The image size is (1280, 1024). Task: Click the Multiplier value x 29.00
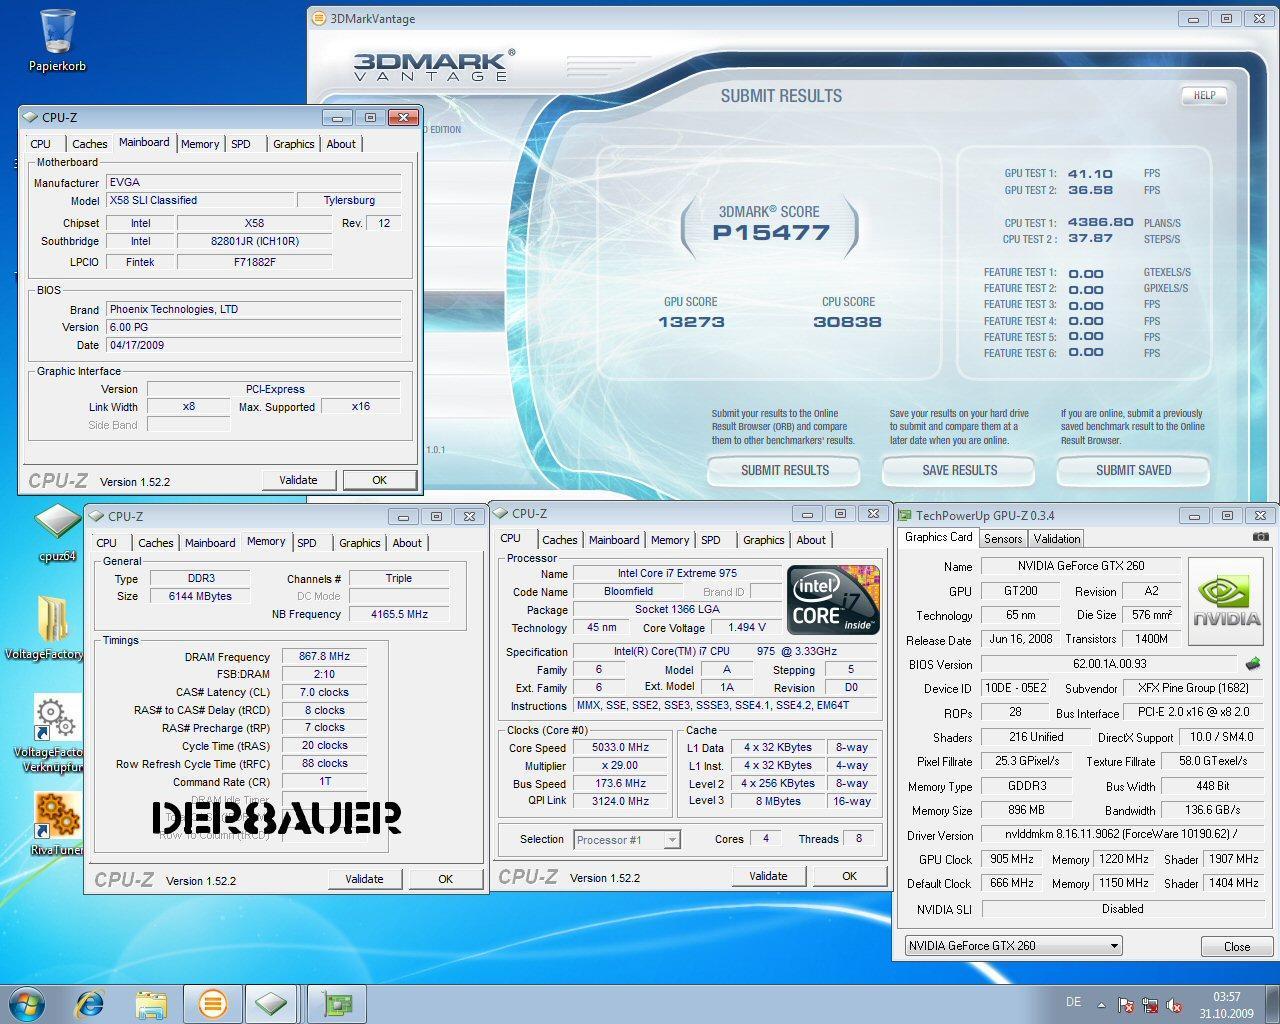(621, 765)
